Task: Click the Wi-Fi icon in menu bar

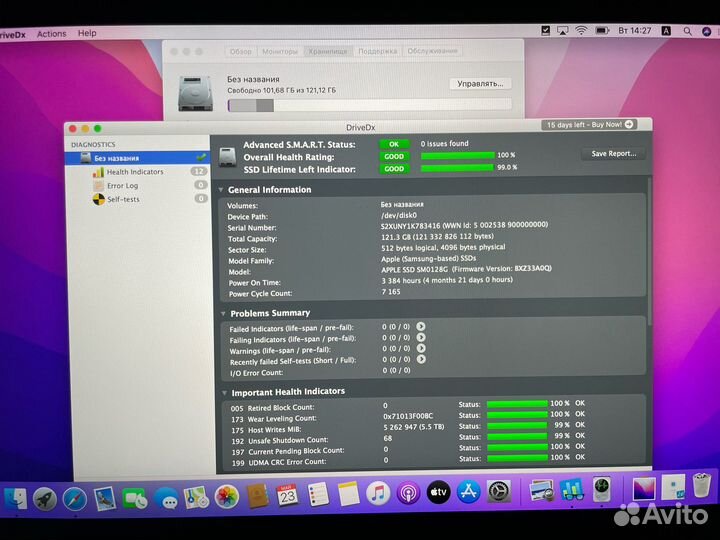Action: (x=581, y=31)
